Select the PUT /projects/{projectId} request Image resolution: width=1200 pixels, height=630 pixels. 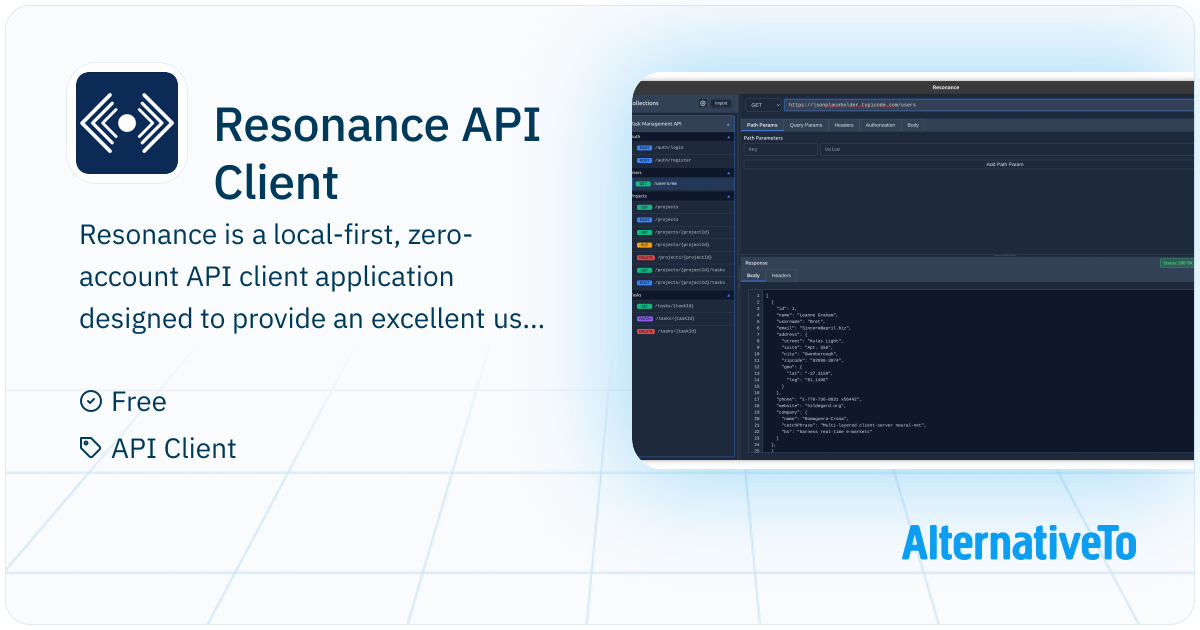click(683, 245)
